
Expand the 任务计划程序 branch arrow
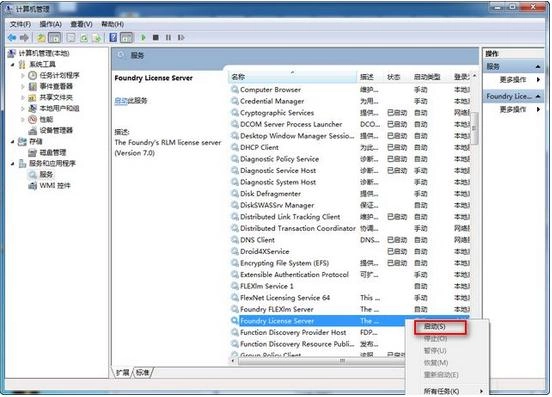point(23,75)
